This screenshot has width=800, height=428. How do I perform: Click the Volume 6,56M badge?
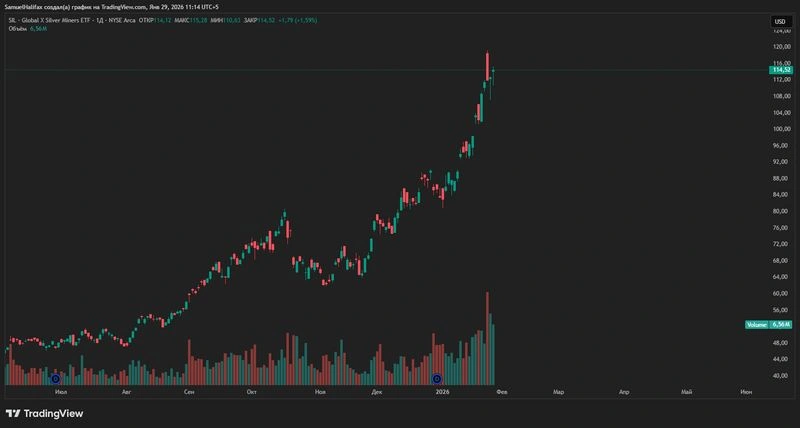[x=769, y=324]
